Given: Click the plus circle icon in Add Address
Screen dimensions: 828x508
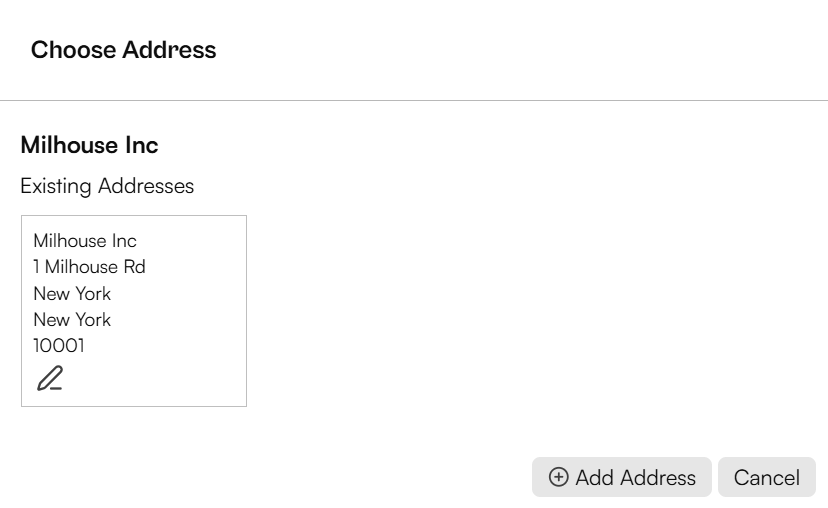Looking at the screenshot, I should (x=558, y=477).
